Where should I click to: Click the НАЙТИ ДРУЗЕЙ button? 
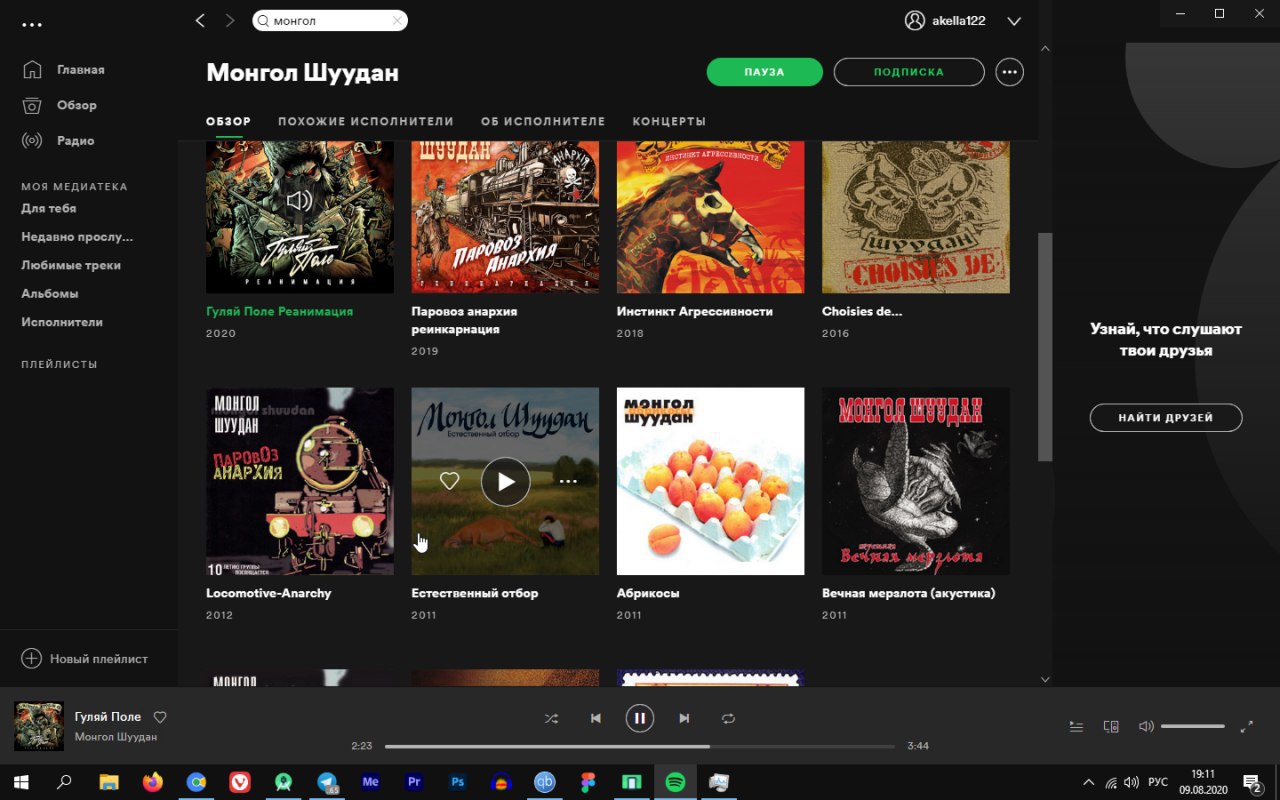pos(1166,418)
